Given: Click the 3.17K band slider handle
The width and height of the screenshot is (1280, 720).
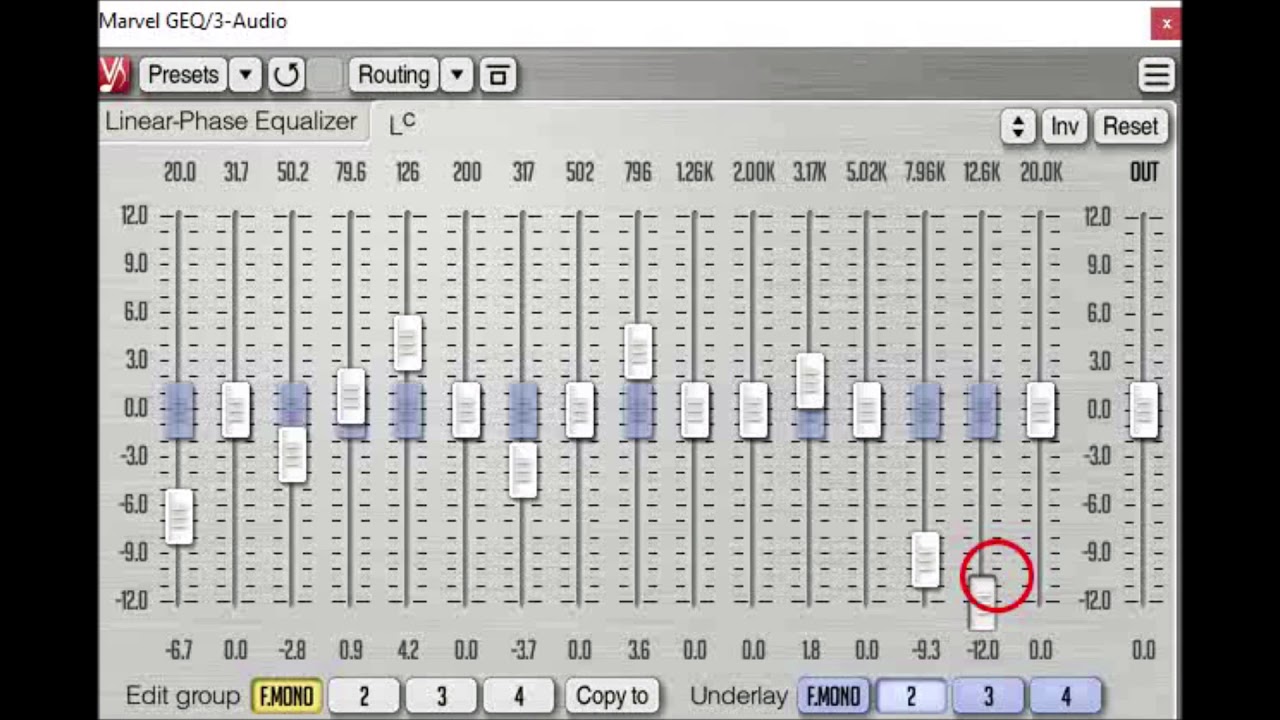Looking at the screenshot, I should [810, 381].
